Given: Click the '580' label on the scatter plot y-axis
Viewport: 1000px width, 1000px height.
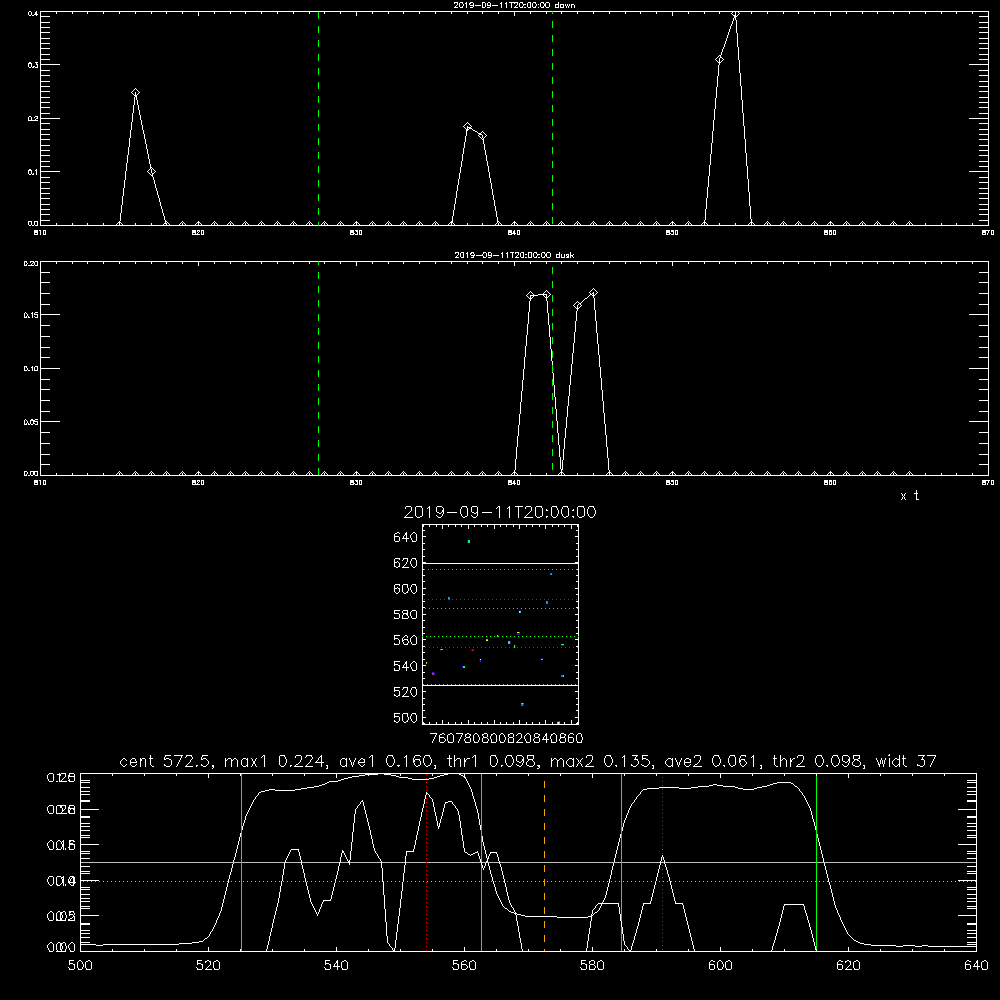Looking at the screenshot, I should [x=406, y=615].
